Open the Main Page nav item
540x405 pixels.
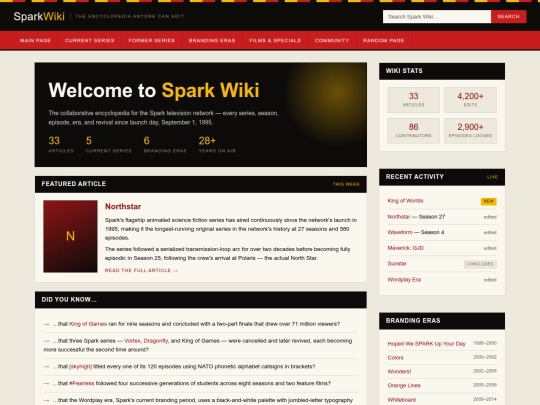coord(35,40)
